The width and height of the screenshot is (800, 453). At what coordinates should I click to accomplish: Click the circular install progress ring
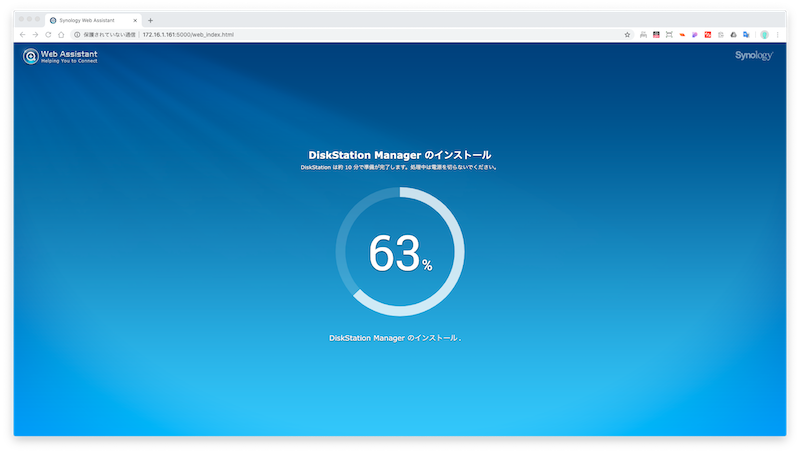[x=400, y=251]
